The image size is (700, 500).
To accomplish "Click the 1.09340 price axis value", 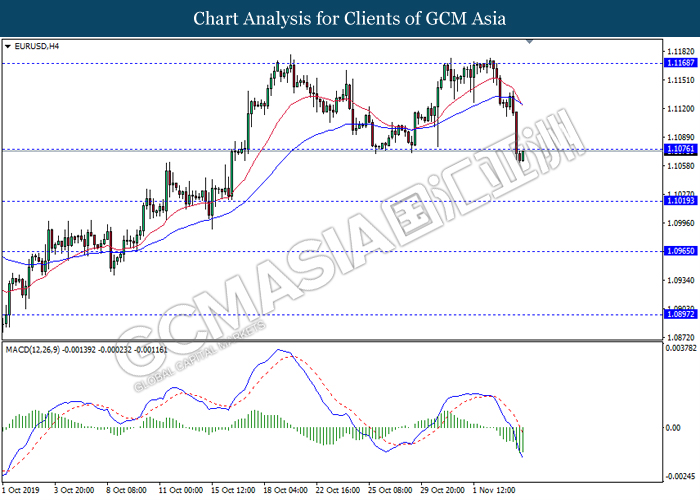I will [681, 280].
